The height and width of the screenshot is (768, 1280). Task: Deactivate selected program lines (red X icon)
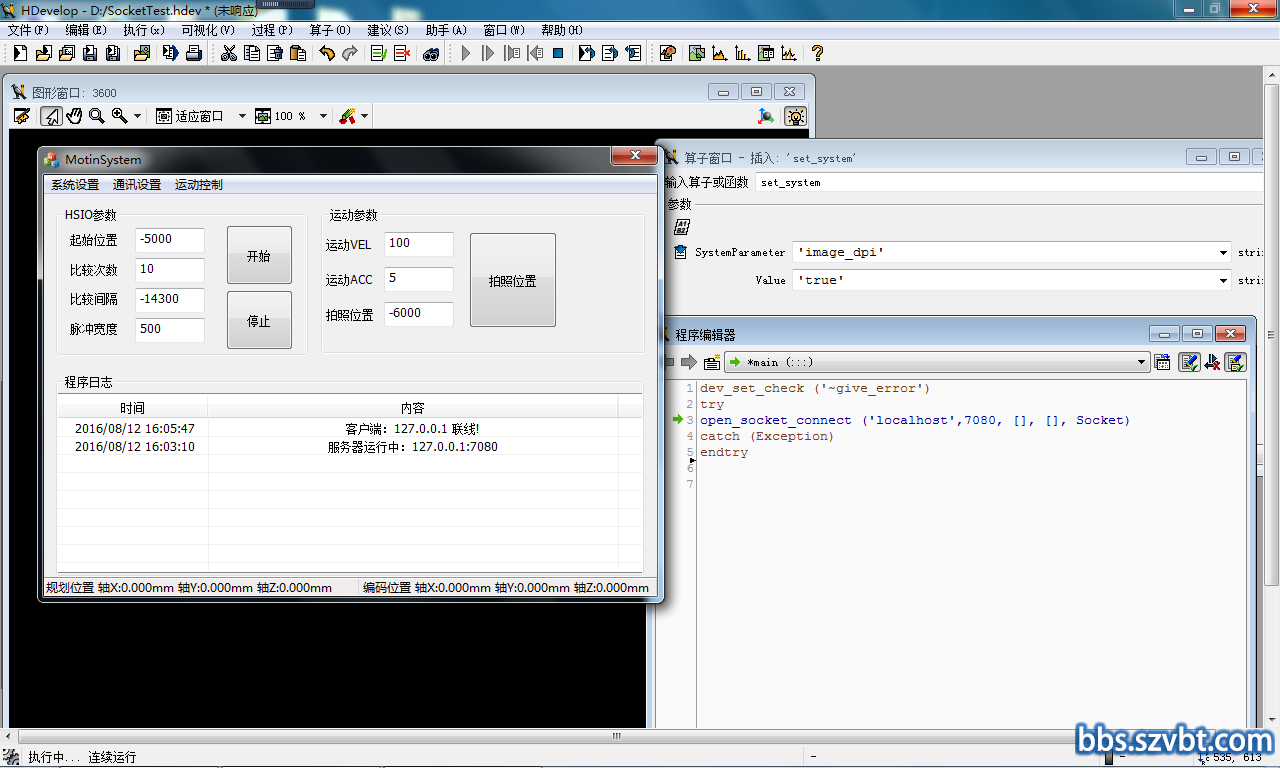[402, 53]
